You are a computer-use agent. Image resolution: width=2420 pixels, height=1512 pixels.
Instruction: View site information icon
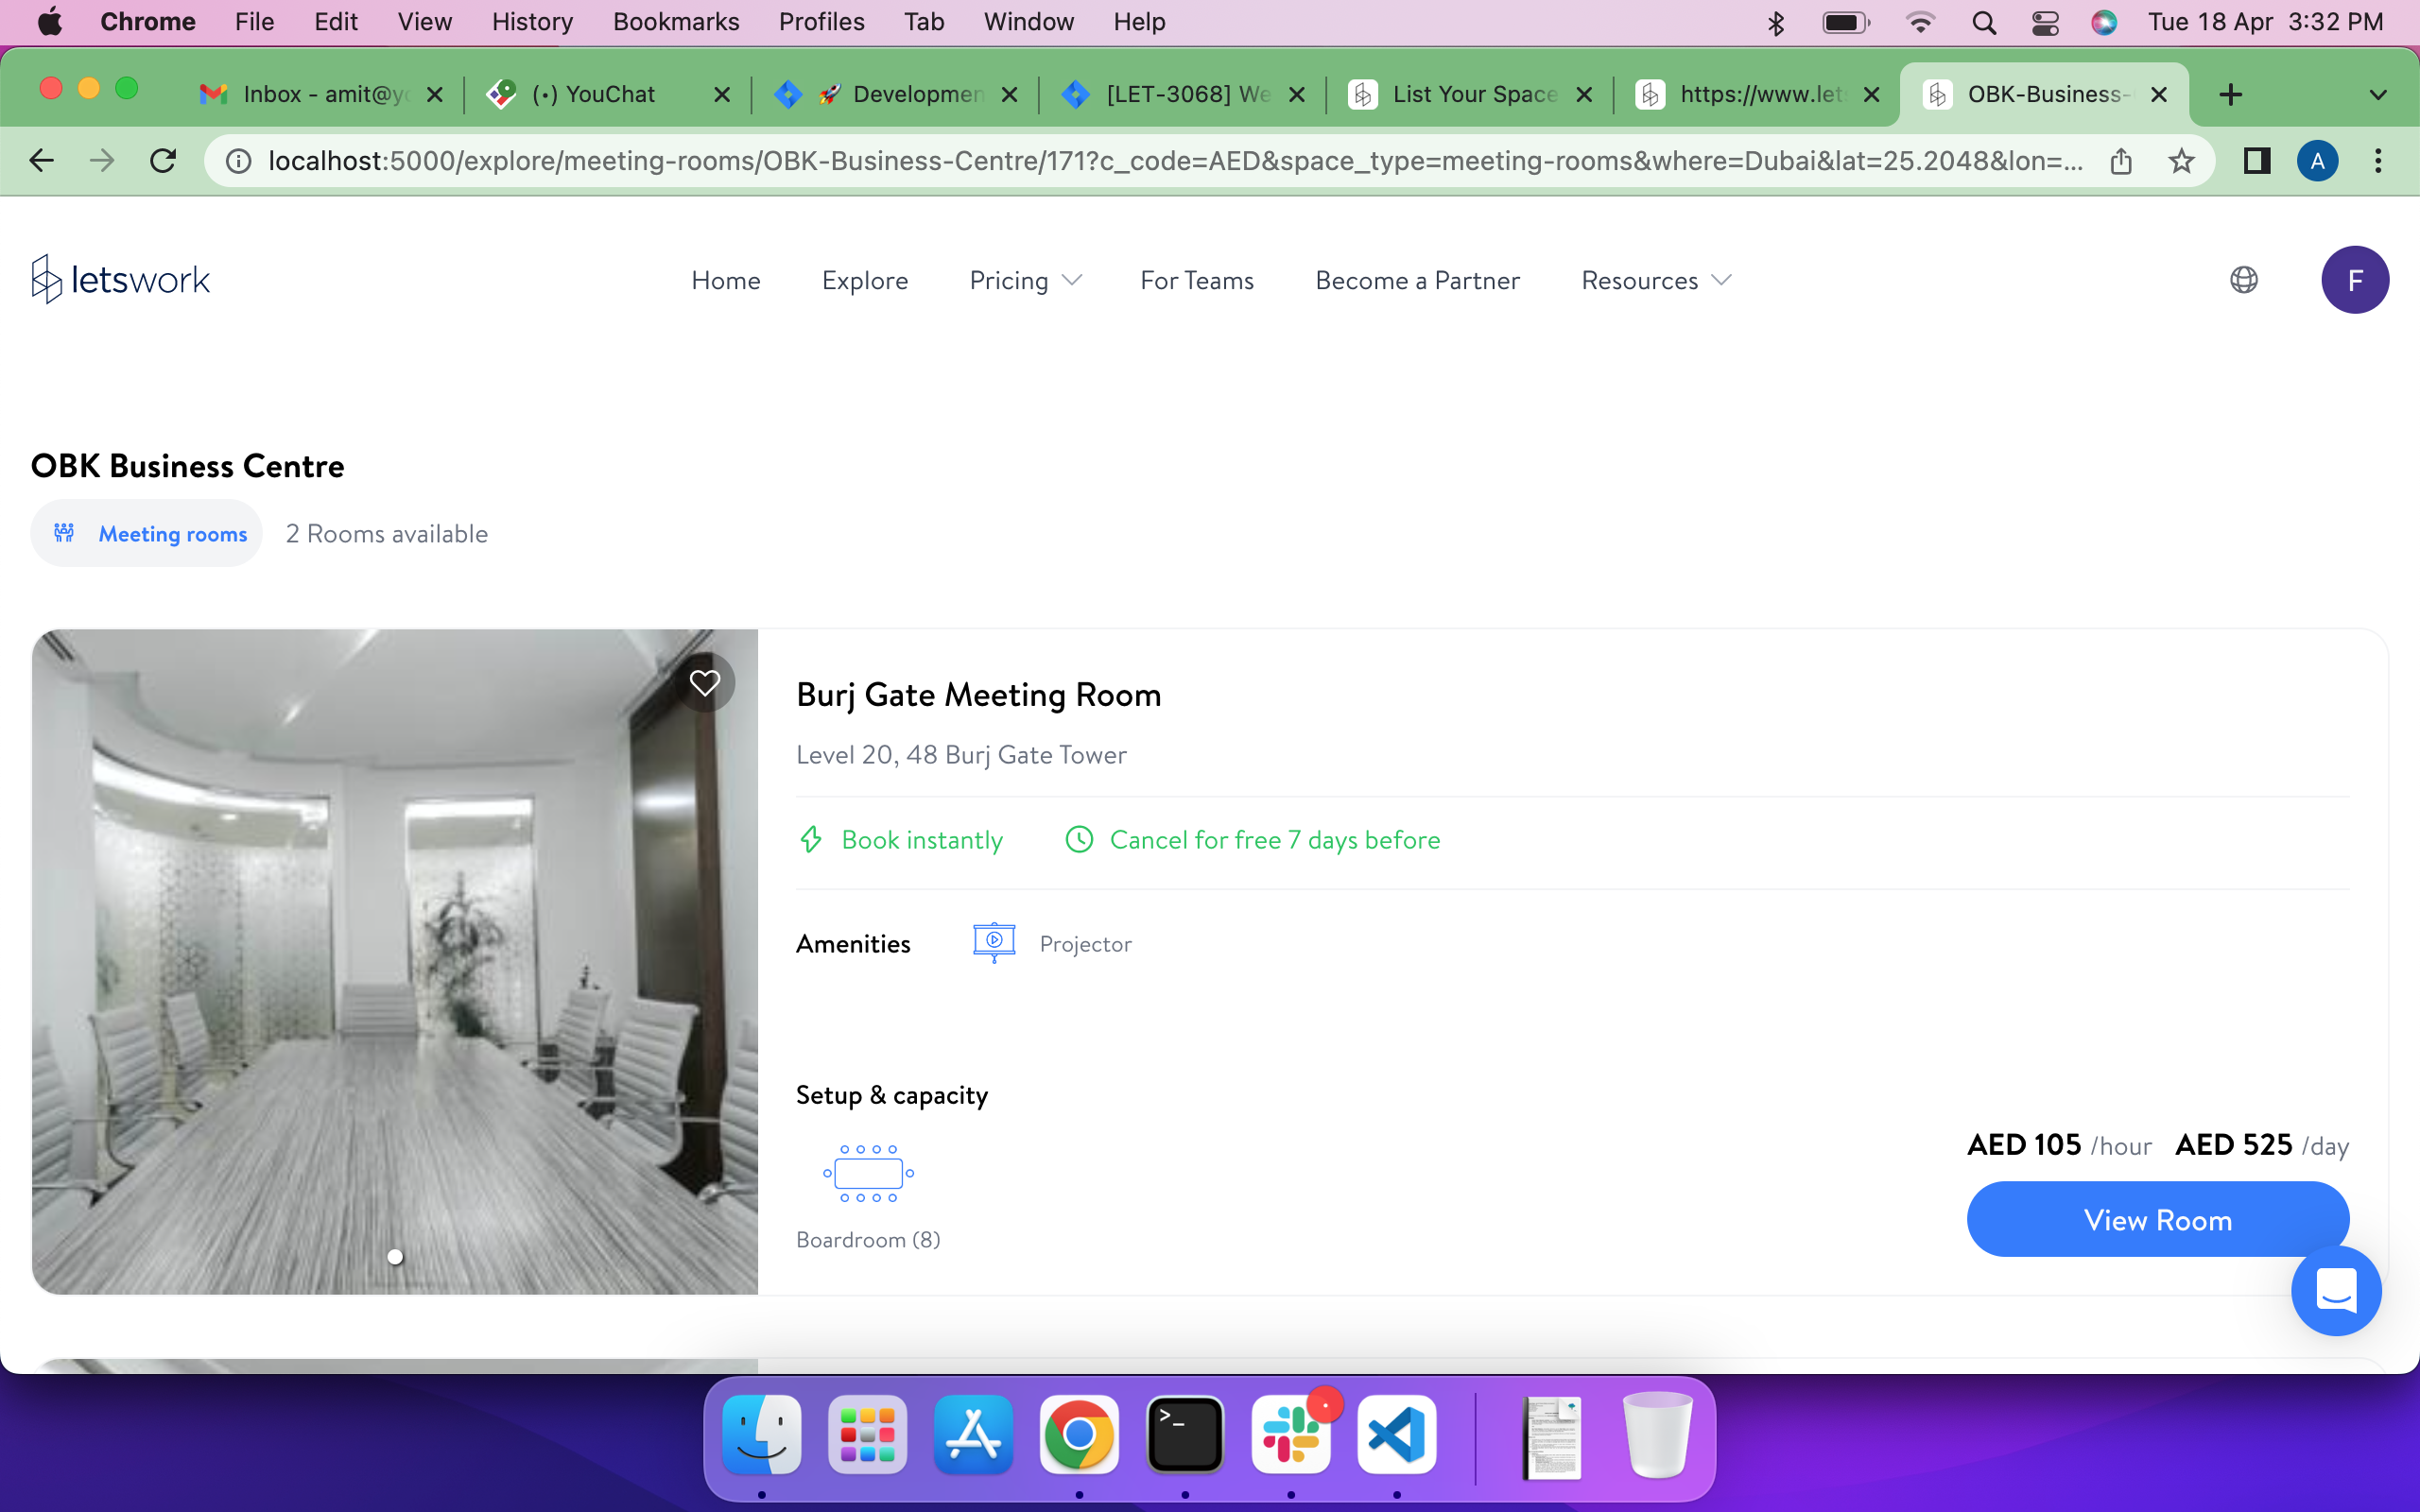[x=238, y=160]
